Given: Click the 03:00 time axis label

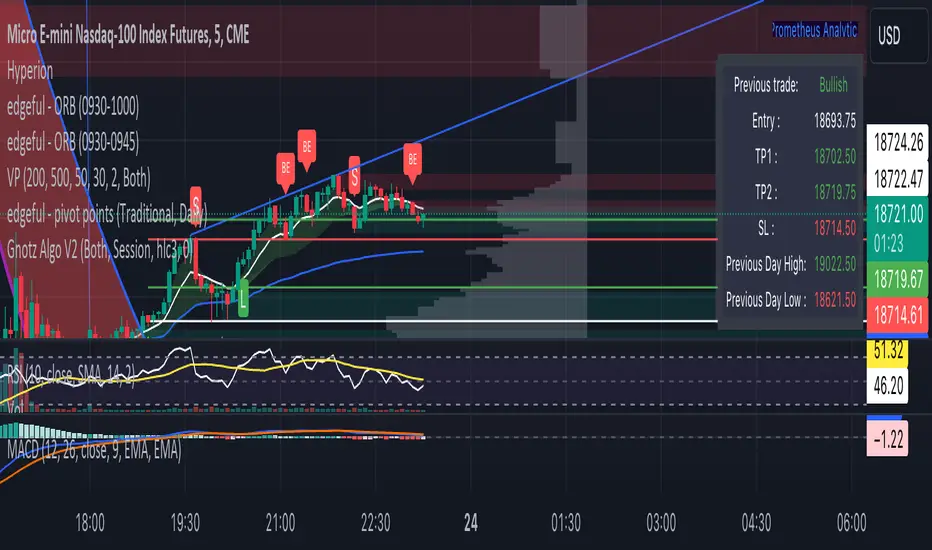Looking at the screenshot, I should 661,523.
